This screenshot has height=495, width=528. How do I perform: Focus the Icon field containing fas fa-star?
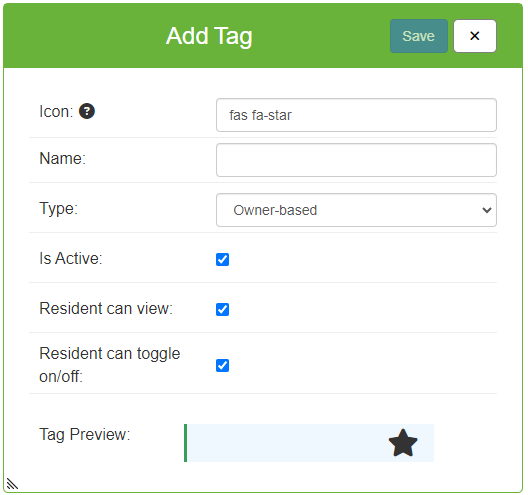[356, 115]
